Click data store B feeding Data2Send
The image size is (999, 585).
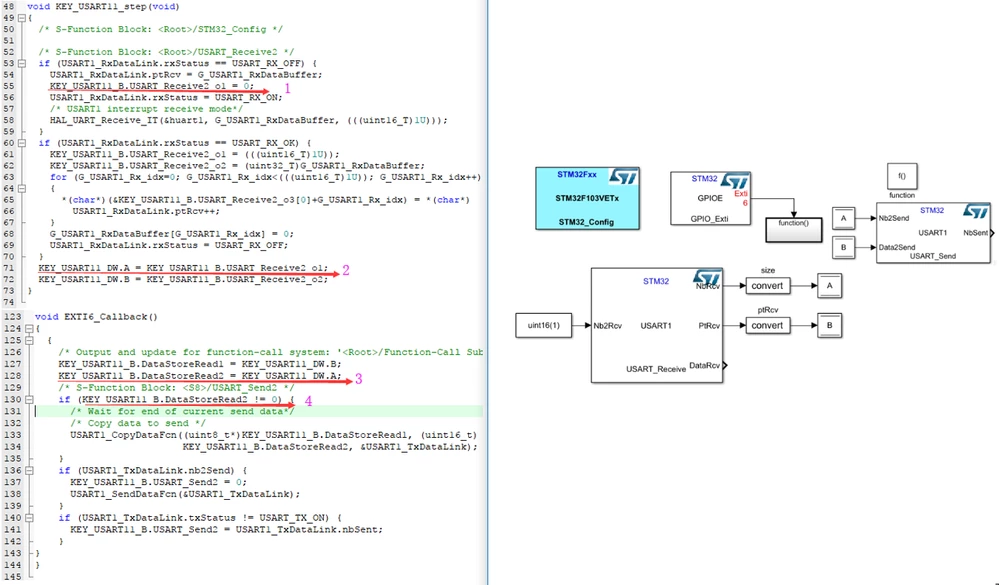(x=844, y=247)
